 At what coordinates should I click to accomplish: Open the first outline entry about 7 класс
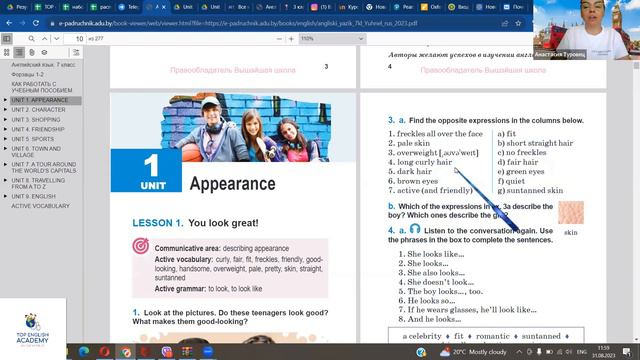pyautogui.click(x=43, y=65)
